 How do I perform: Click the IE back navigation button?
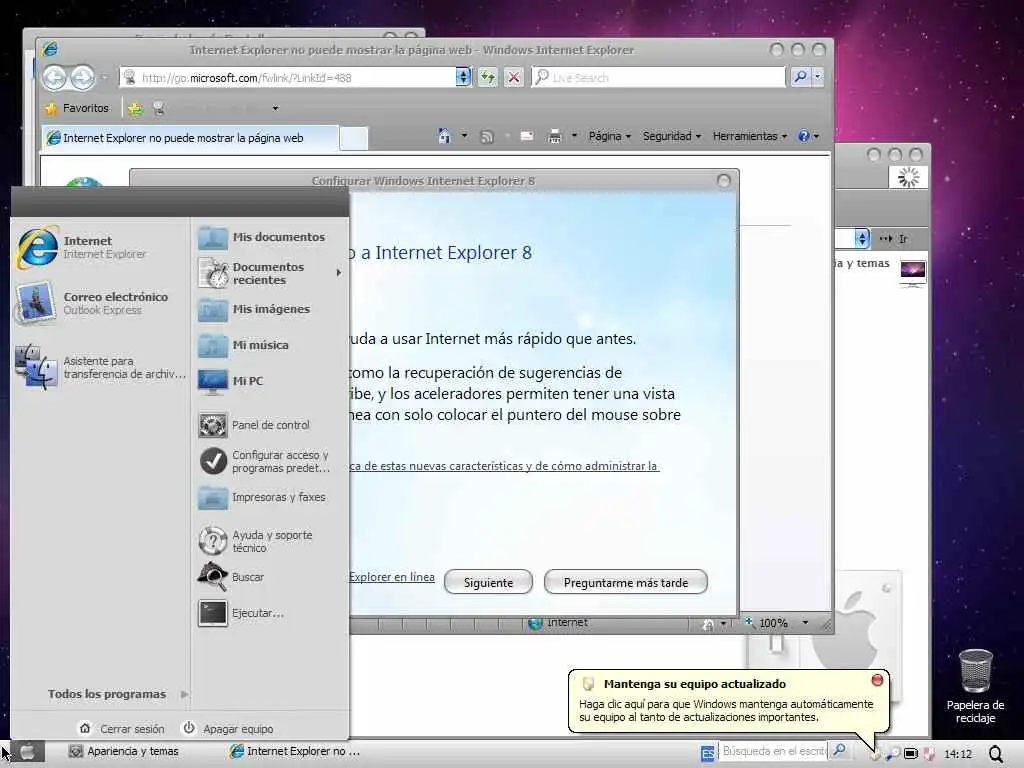(x=55, y=78)
